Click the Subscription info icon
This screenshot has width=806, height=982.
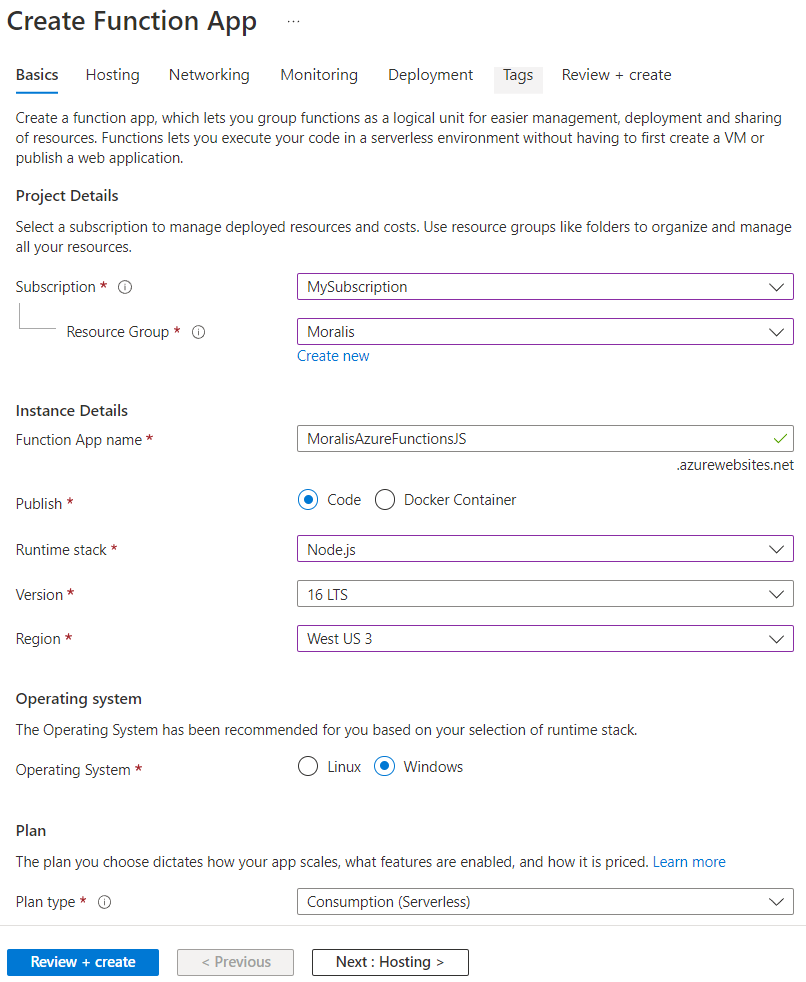pos(125,287)
